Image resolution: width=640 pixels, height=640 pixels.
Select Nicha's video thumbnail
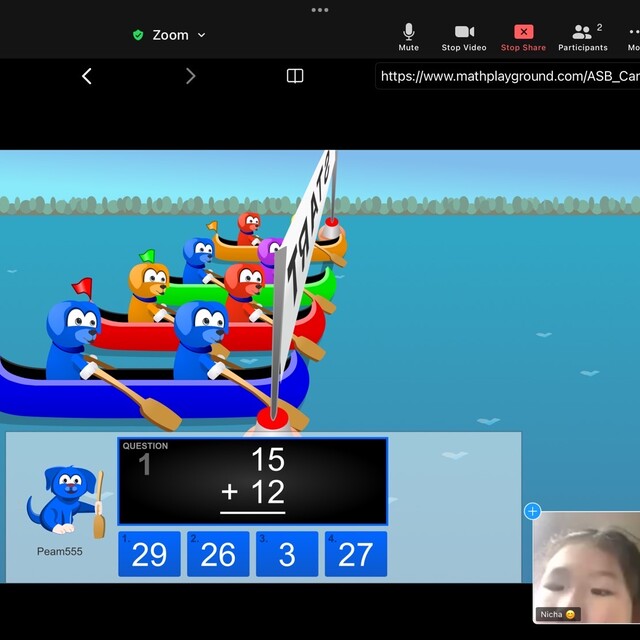(x=587, y=567)
